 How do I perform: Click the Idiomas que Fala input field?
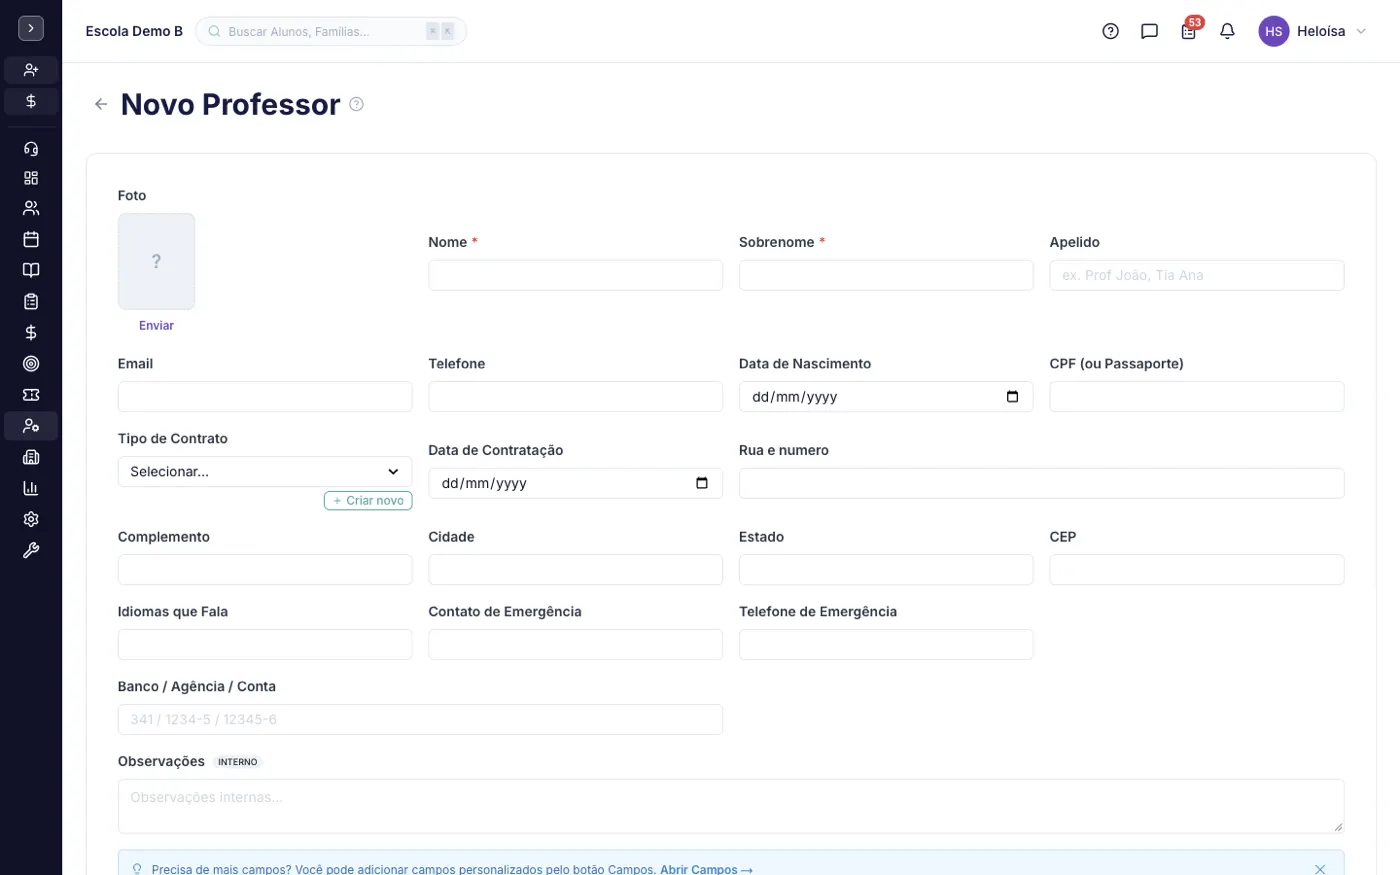(265, 644)
